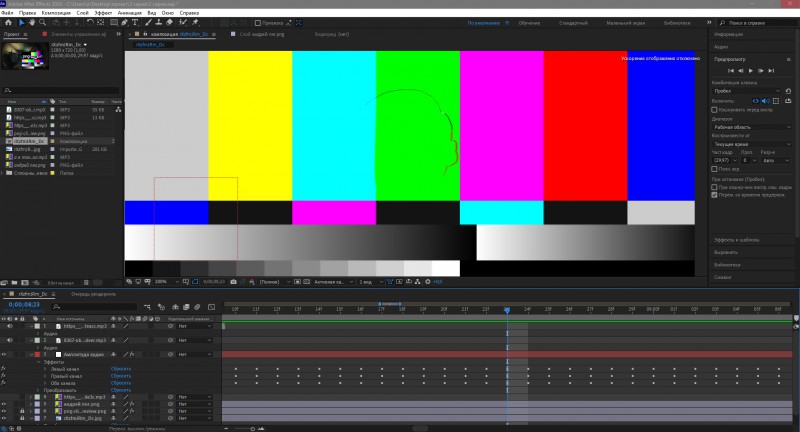
Task: Open the Текущее время play-from dropdown
Action: coord(752,144)
